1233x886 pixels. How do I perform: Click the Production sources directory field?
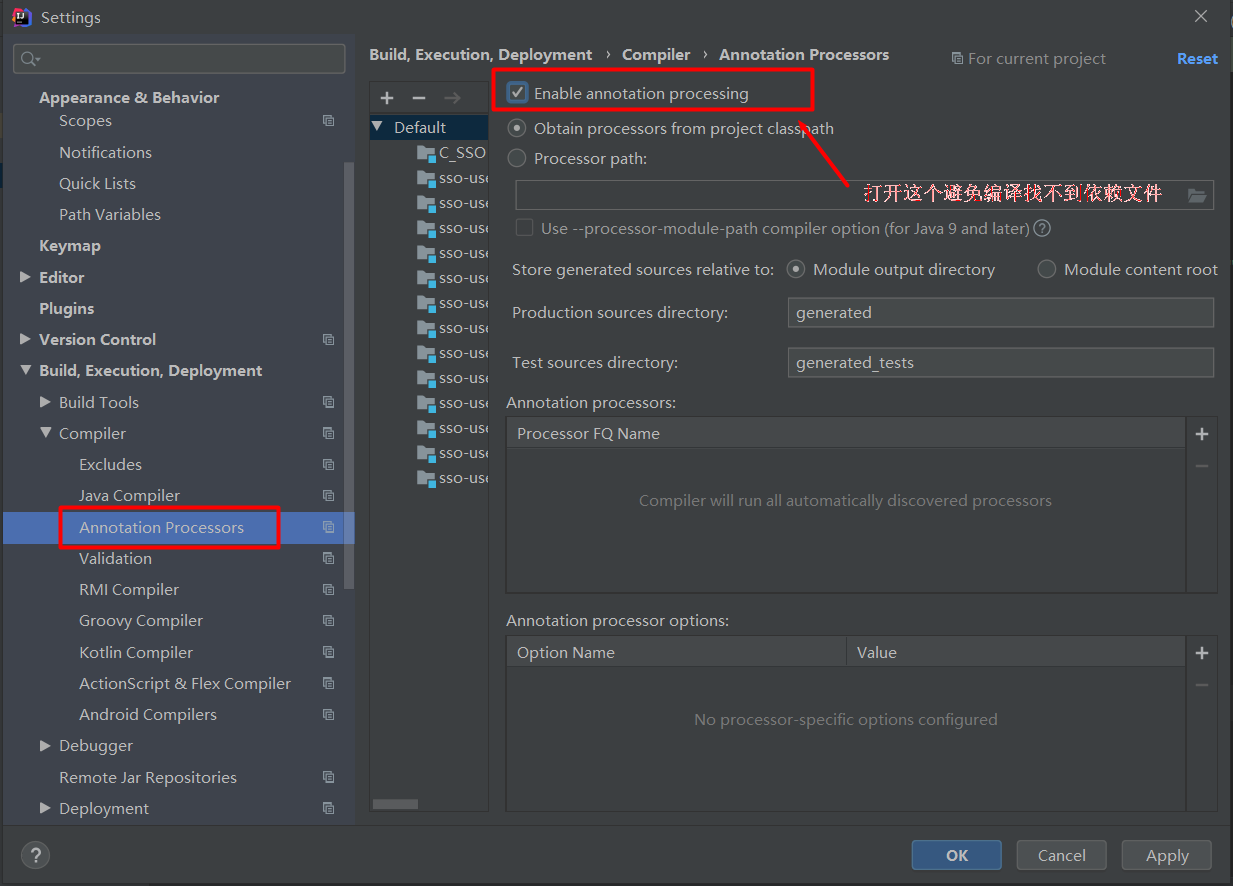[x=1000, y=313]
